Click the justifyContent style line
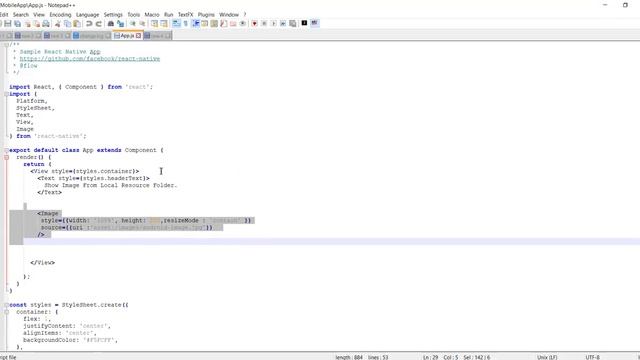 [67, 326]
